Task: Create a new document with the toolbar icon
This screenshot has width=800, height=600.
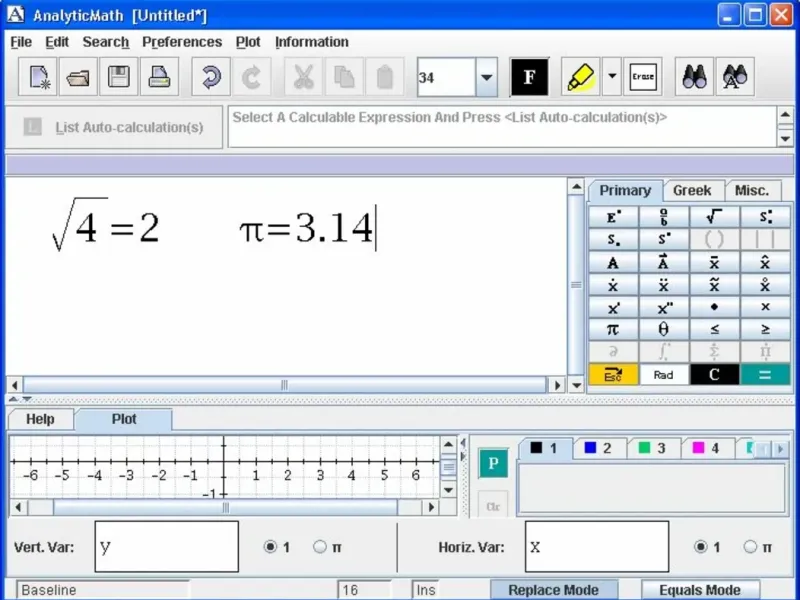Action: tap(37, 77)
